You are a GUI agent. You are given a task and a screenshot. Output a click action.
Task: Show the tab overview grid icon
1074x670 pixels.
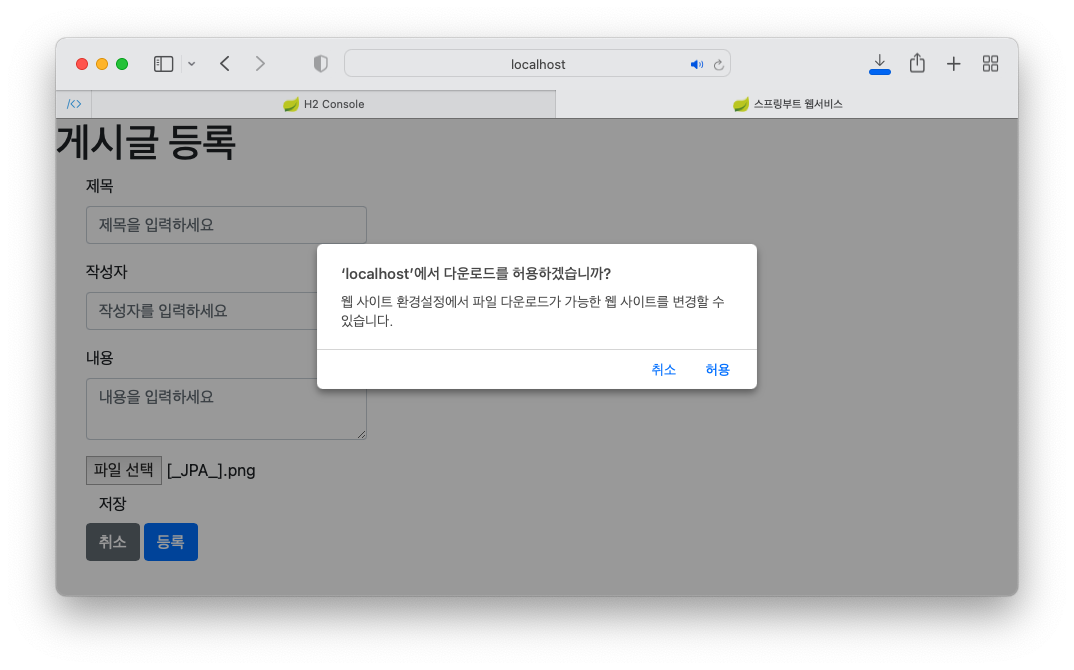click(991, 64)
